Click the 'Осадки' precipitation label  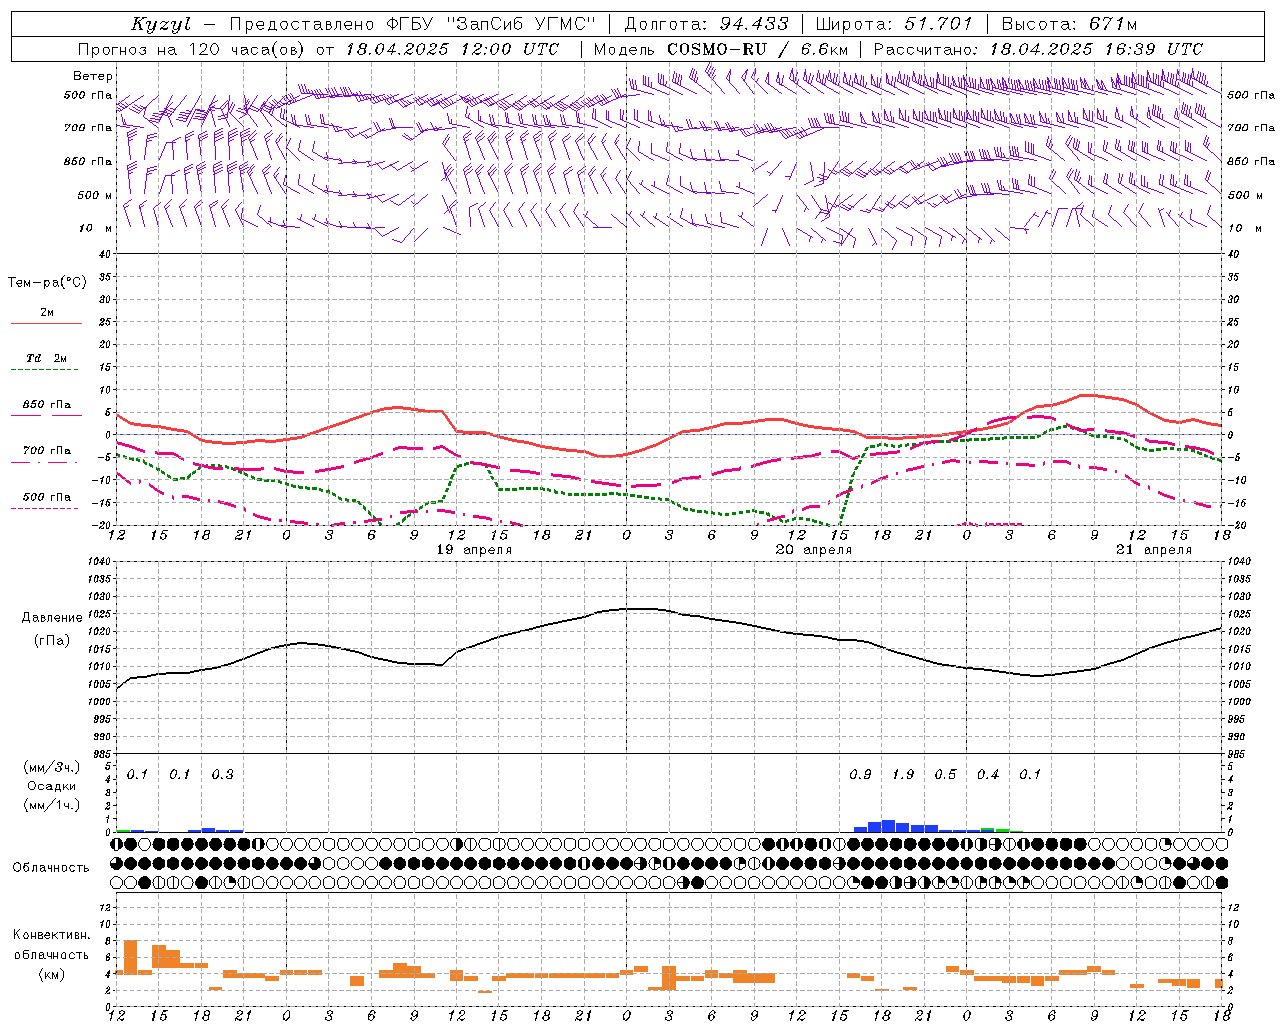pyautogui.click(x=52, y=786)
